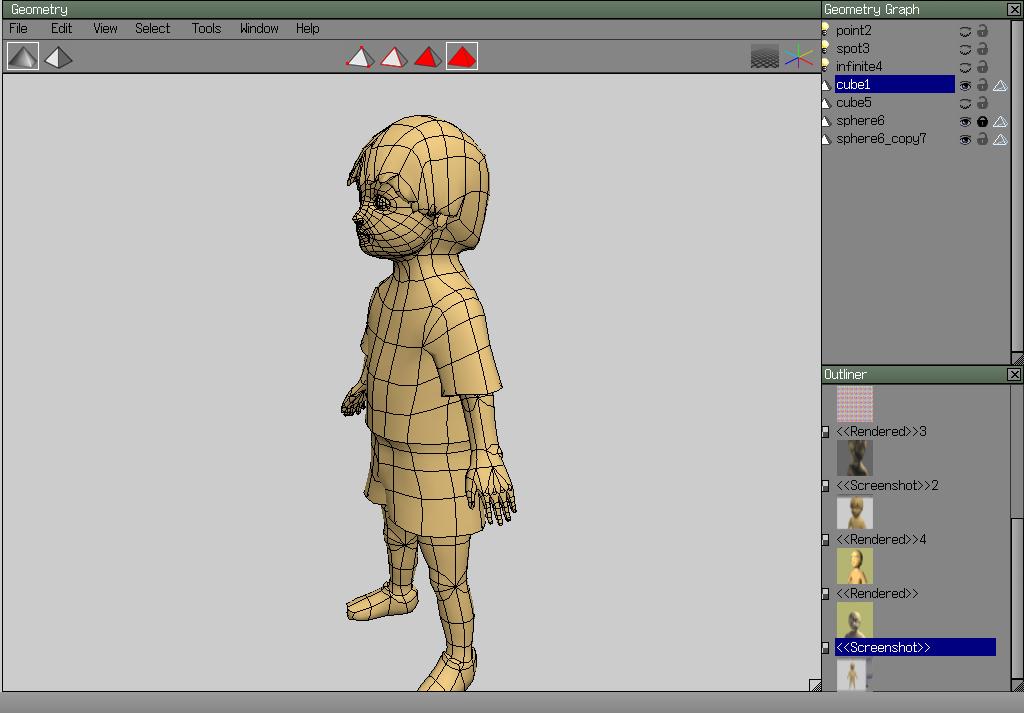Open the Help menu

coord(308,28)
